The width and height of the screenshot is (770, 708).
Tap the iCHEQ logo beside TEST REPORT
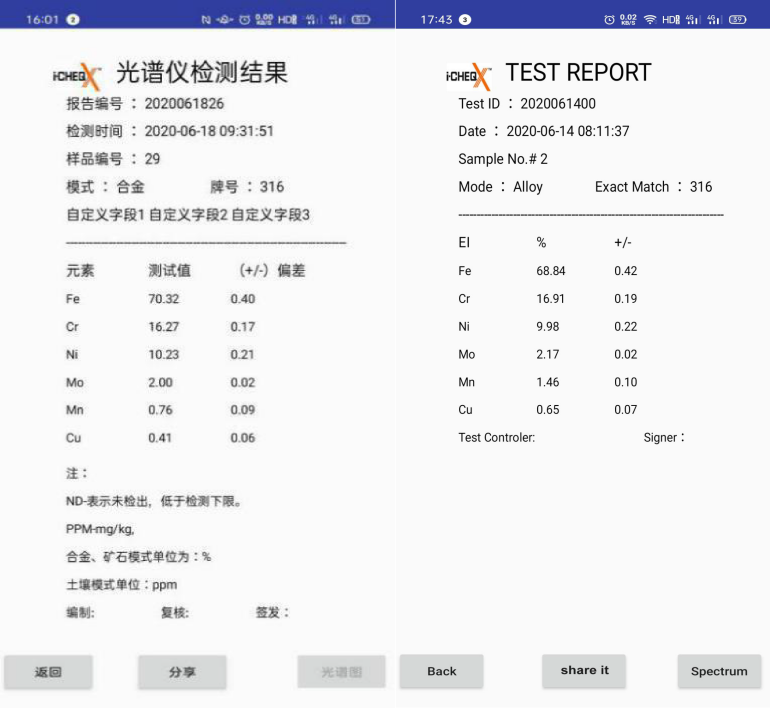(468, 76)
